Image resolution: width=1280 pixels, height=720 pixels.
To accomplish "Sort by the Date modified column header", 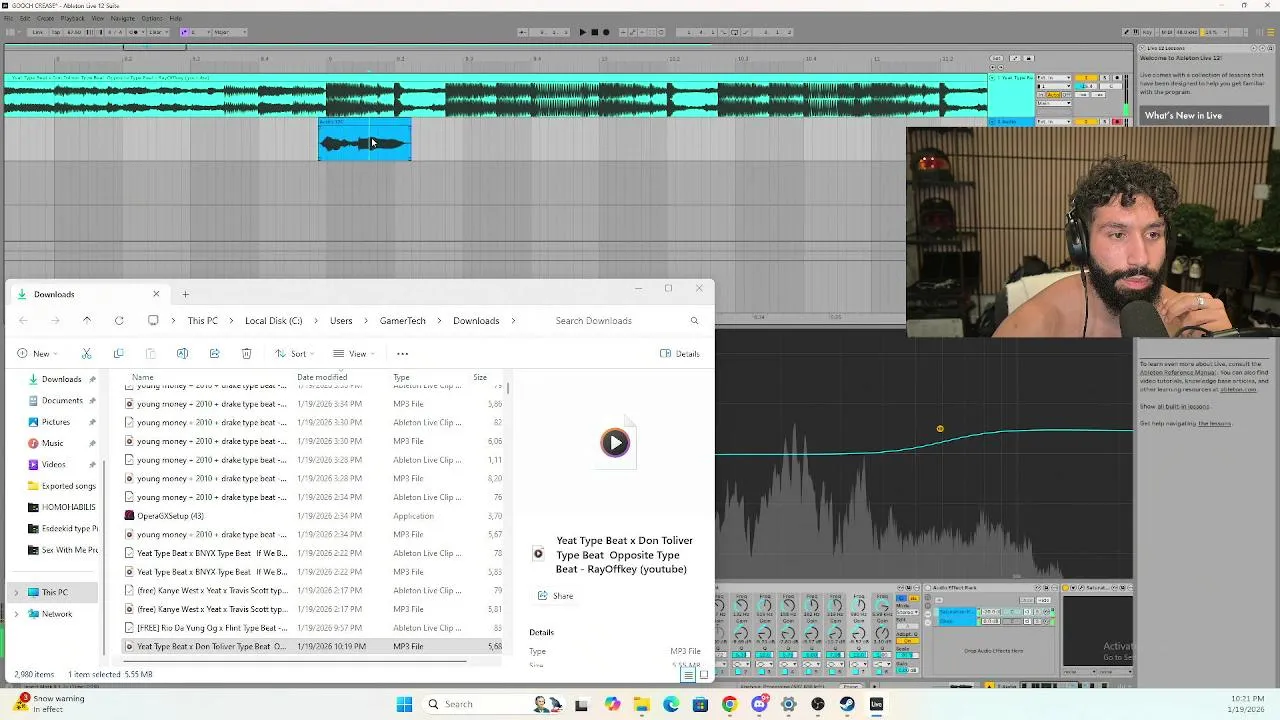I will pos(322,377).
